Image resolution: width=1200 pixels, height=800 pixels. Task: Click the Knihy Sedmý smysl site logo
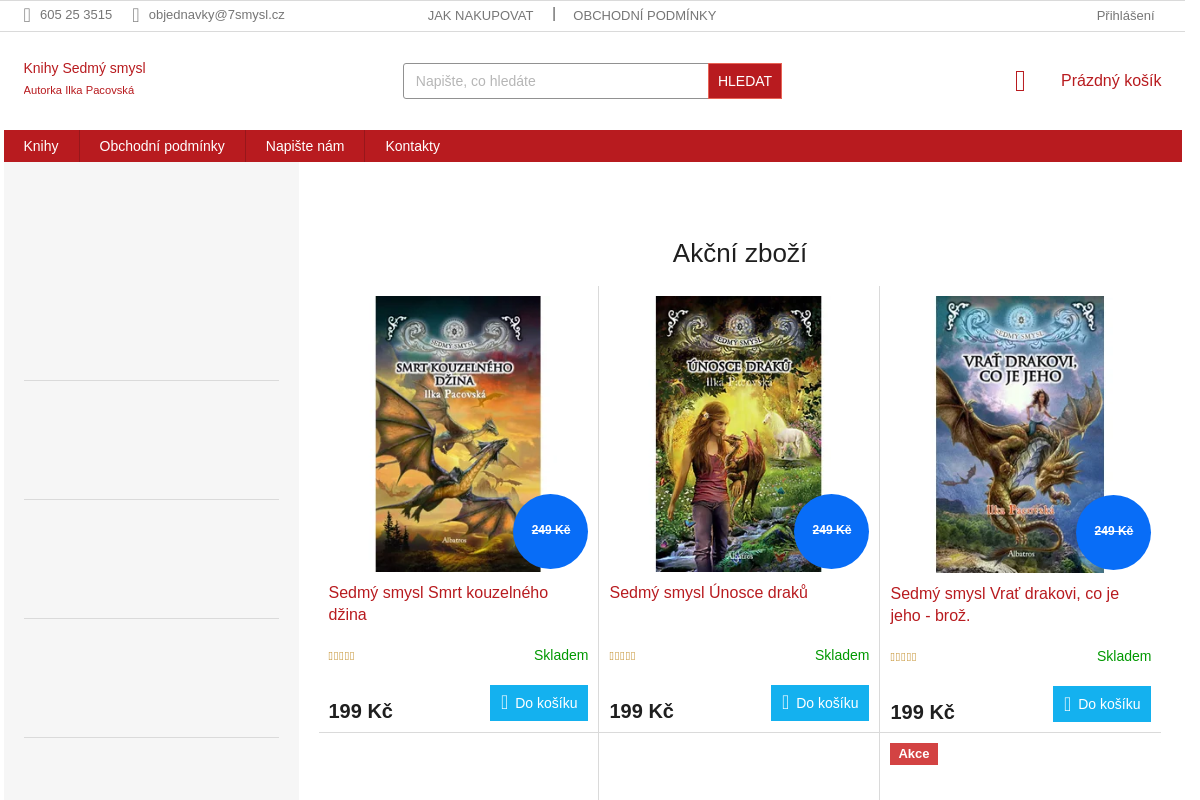[x=85, y=68]
